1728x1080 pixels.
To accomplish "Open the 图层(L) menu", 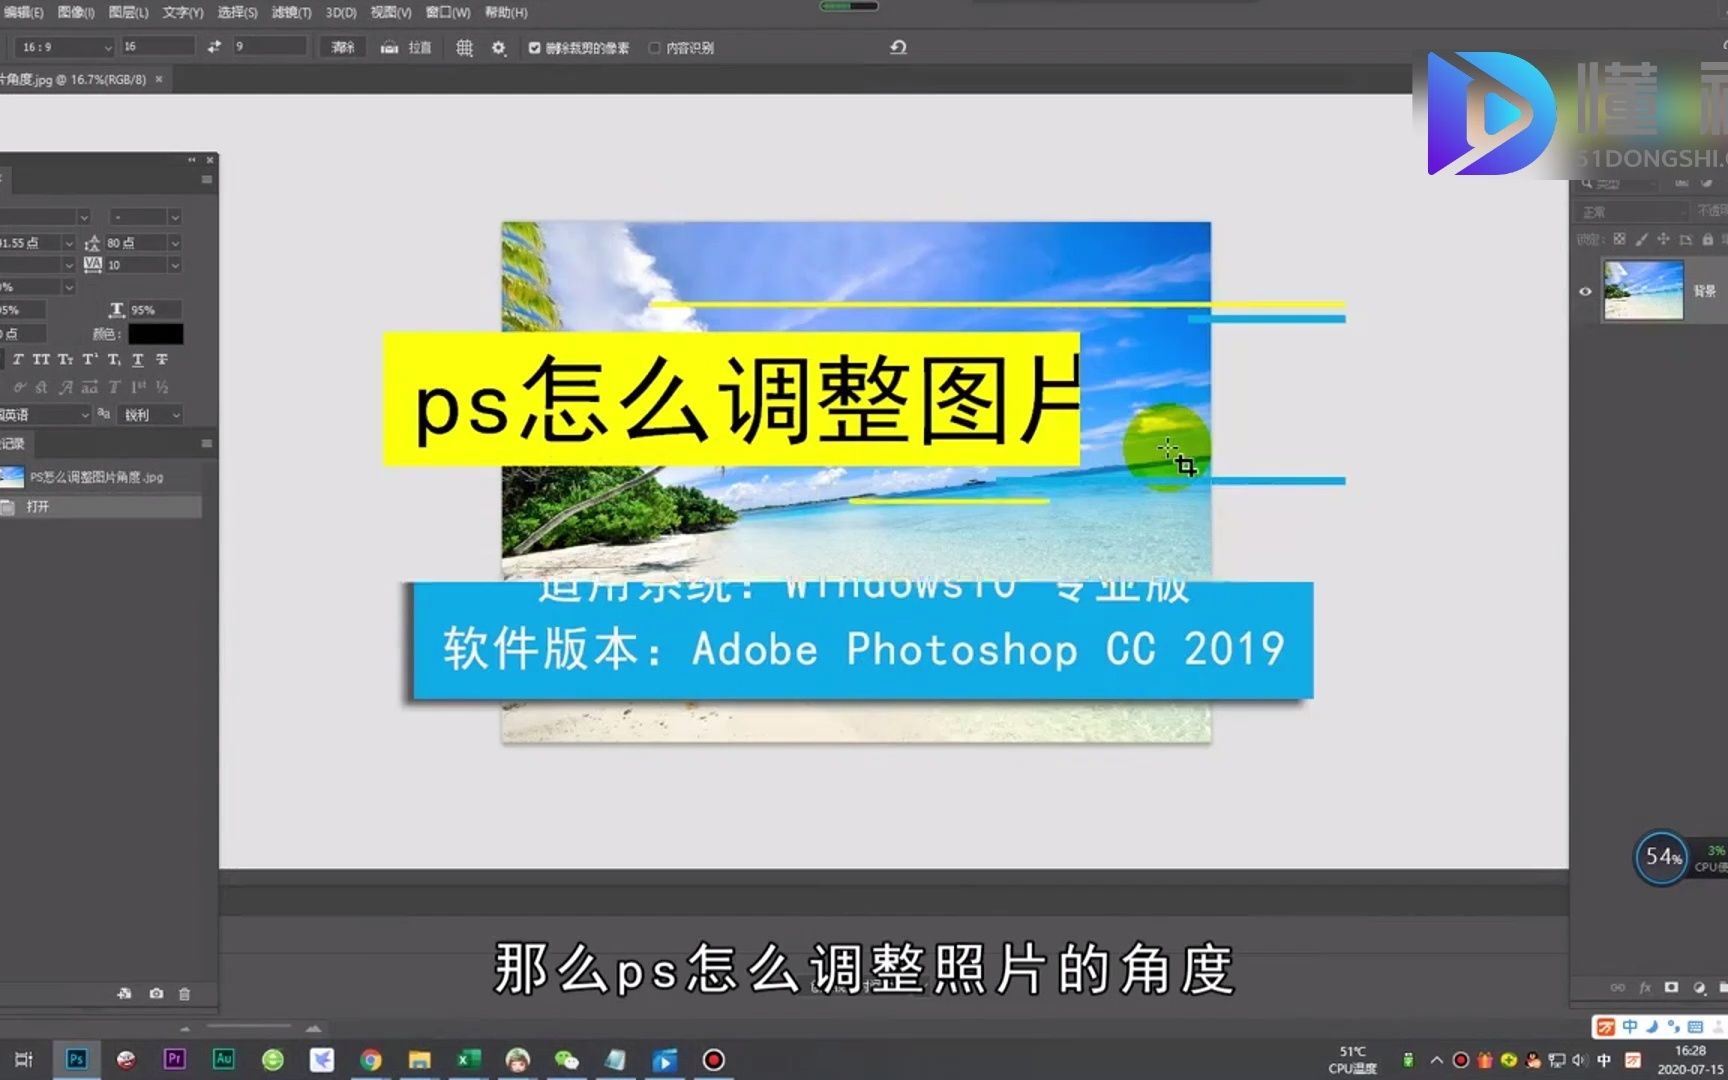I will pos(128,12).
